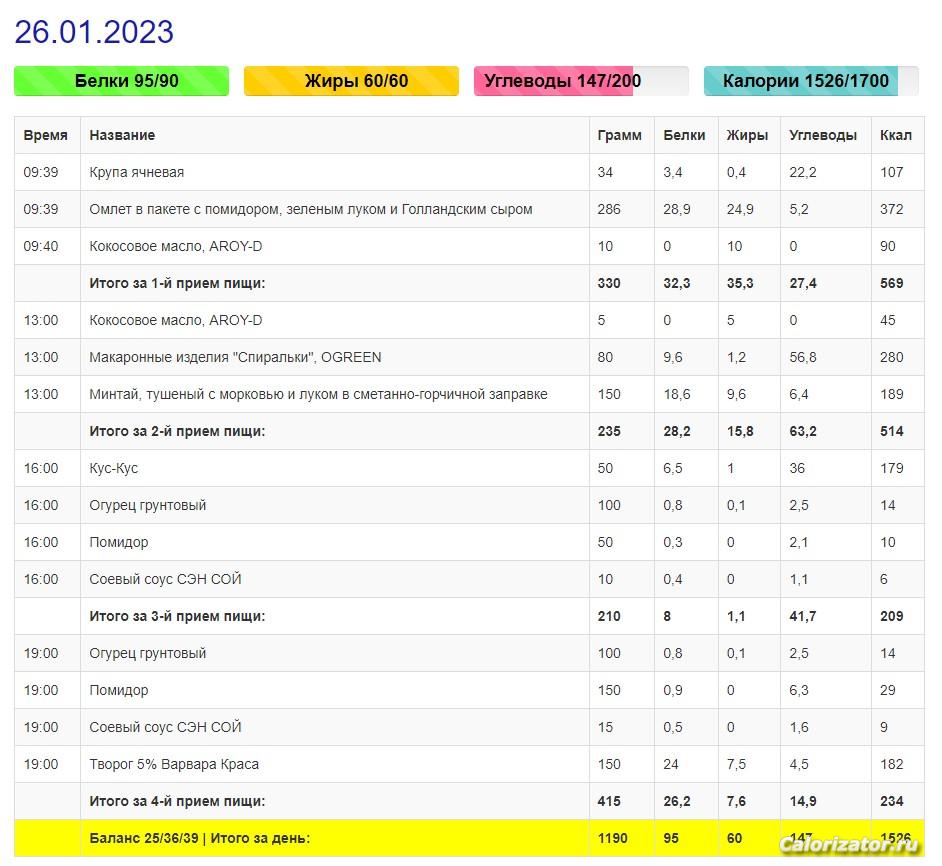942x866 pixels.
Task: Click calorie value 372 in the omelet row
Action: pos(892,209)
